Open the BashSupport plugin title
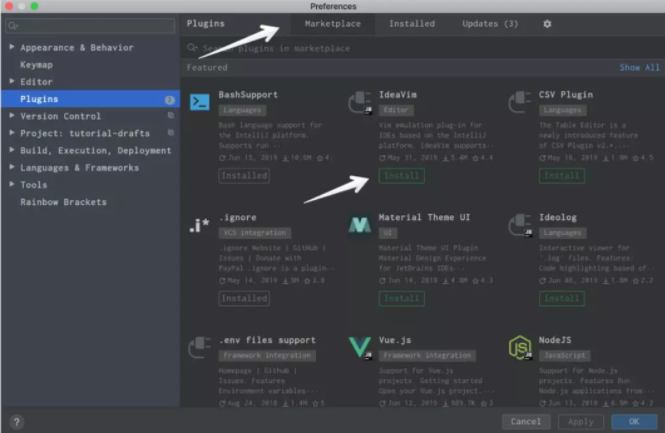This screenshot has height=433, width=665. [x=248, y=95]
